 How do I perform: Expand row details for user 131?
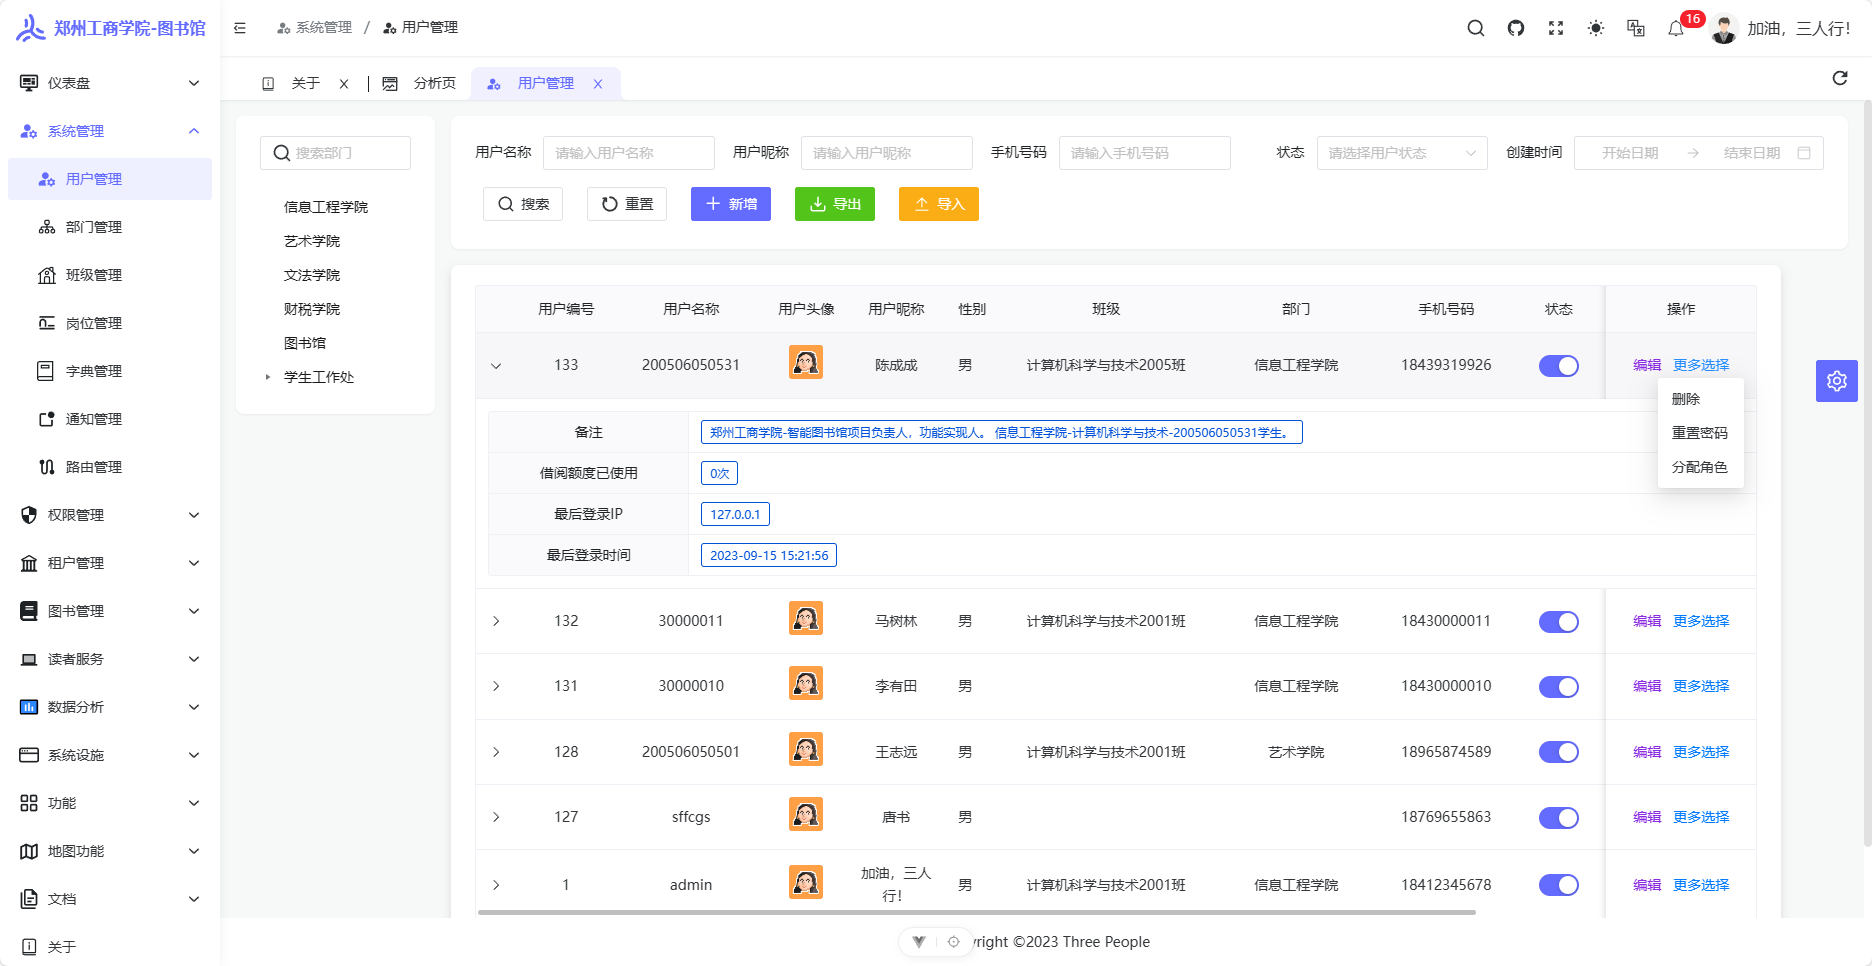(x=496, y=686)
